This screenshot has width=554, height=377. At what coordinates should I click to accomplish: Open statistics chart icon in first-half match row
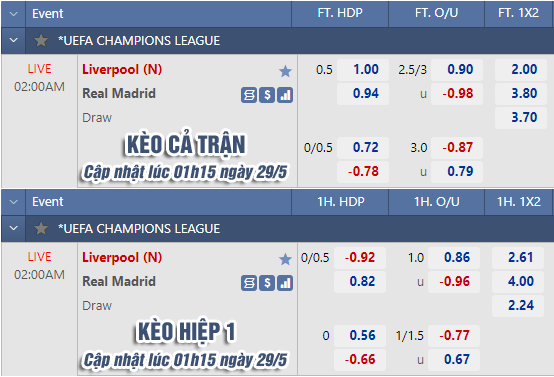pyautogui.click(x=285, y=283)
